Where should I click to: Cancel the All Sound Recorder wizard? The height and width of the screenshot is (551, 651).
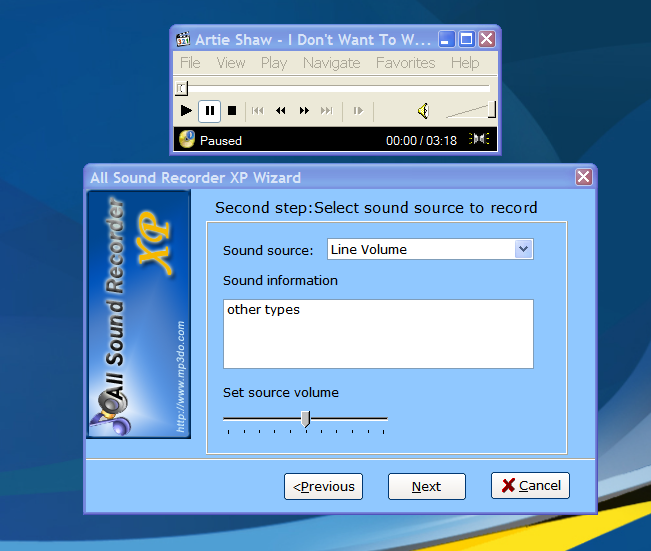click(x=530, y=486)
